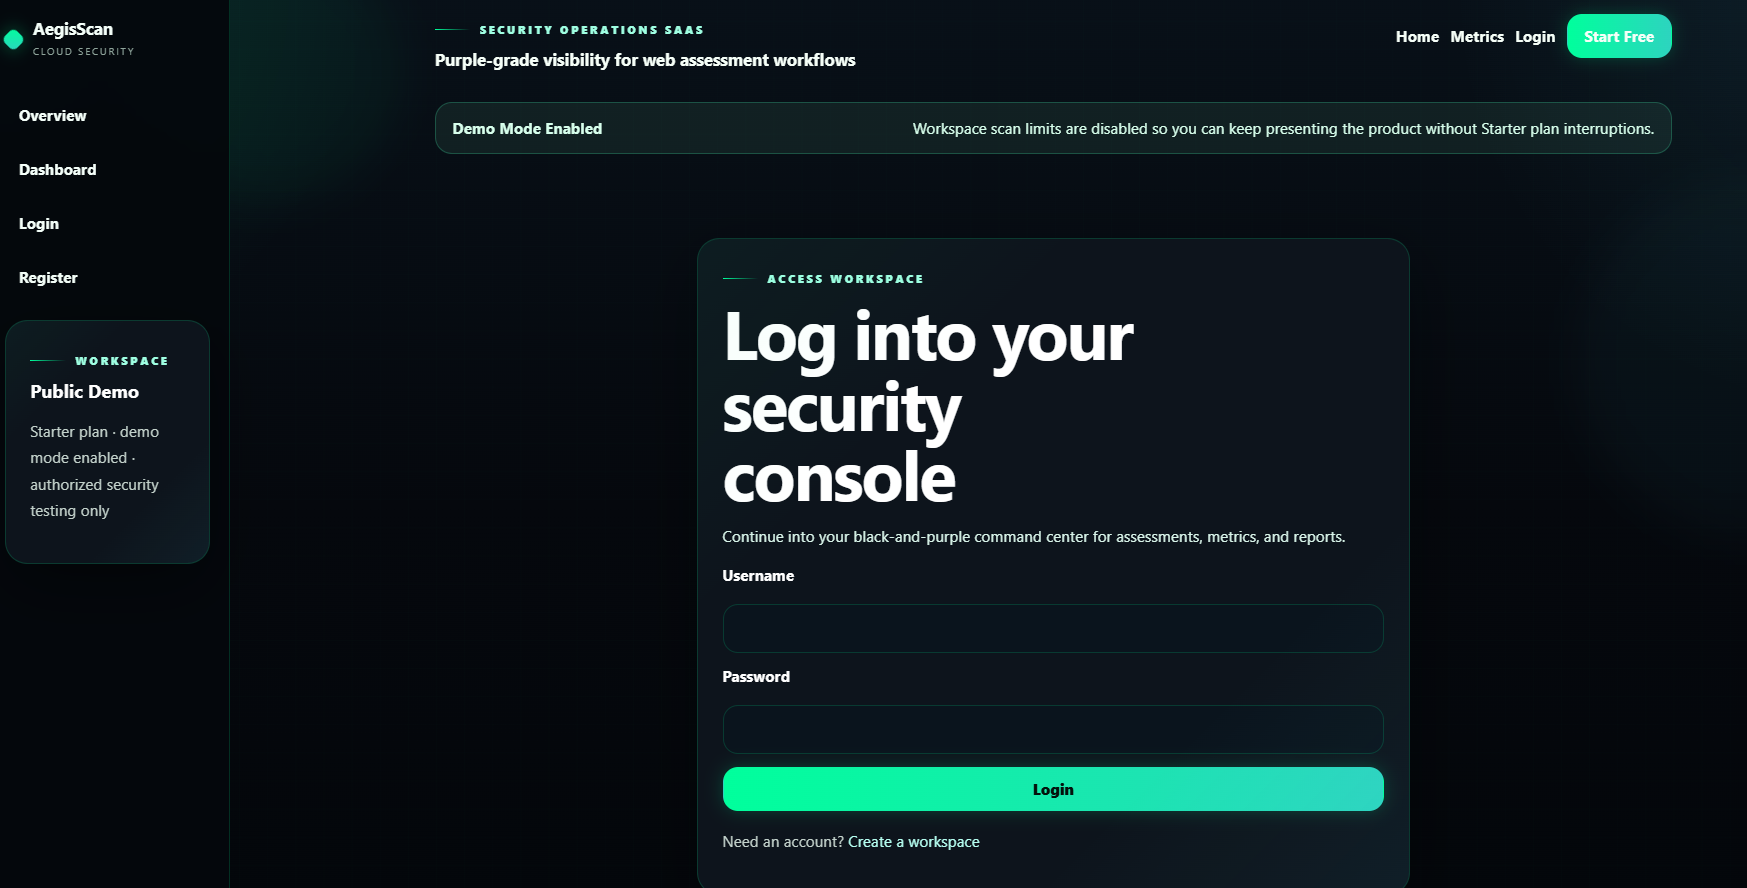Click the Public Demo workspace title
Viewport: 1747px width, 888px height.
point(84,392)
